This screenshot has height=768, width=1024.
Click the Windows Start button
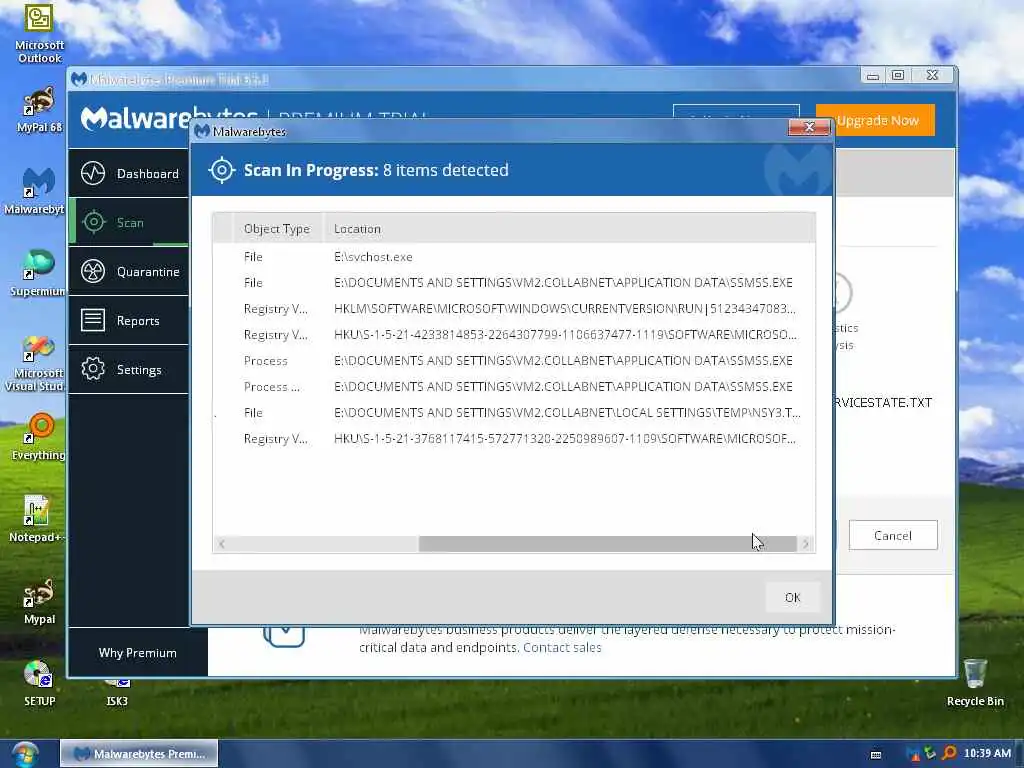(25, 754)
